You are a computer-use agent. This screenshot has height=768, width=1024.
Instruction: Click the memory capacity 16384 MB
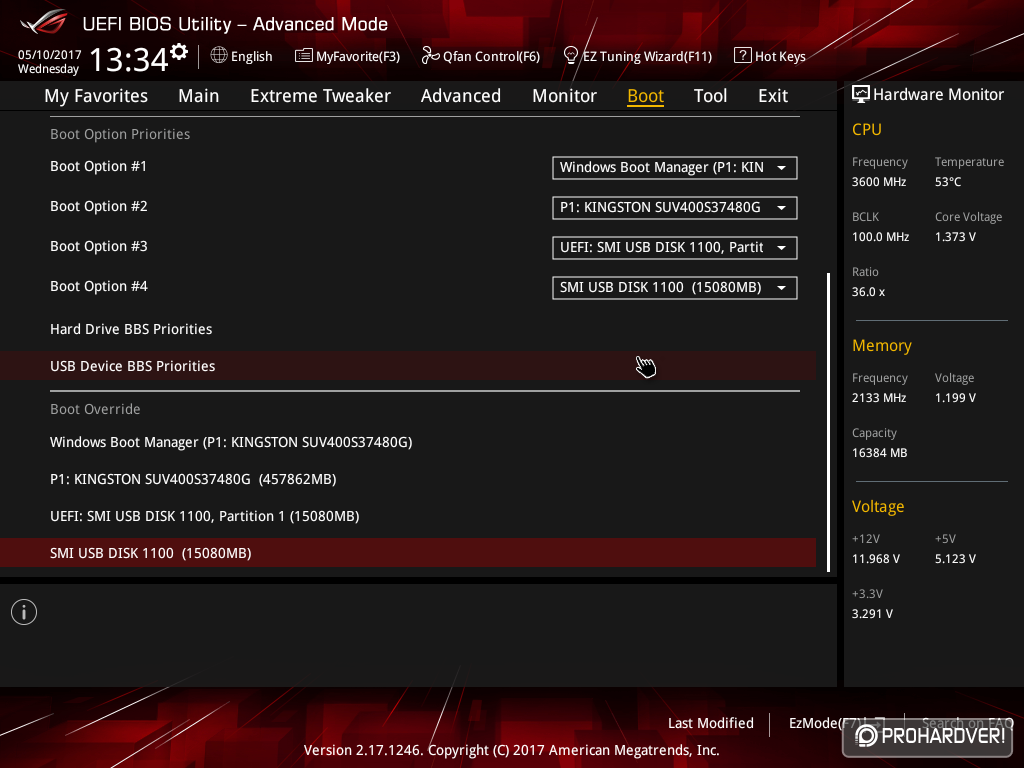[x=879, y=453]
